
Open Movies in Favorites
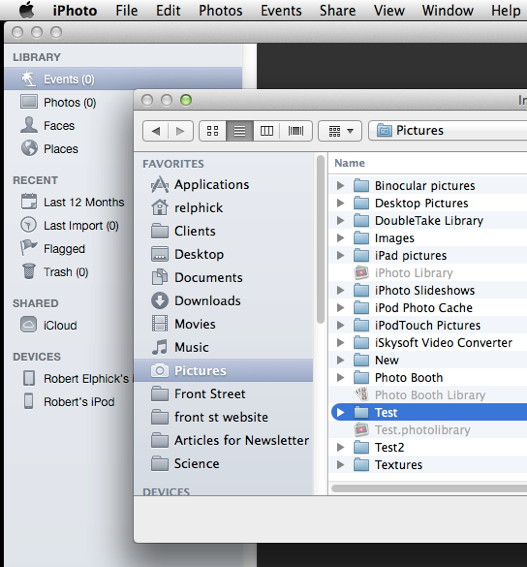point(183,324)
